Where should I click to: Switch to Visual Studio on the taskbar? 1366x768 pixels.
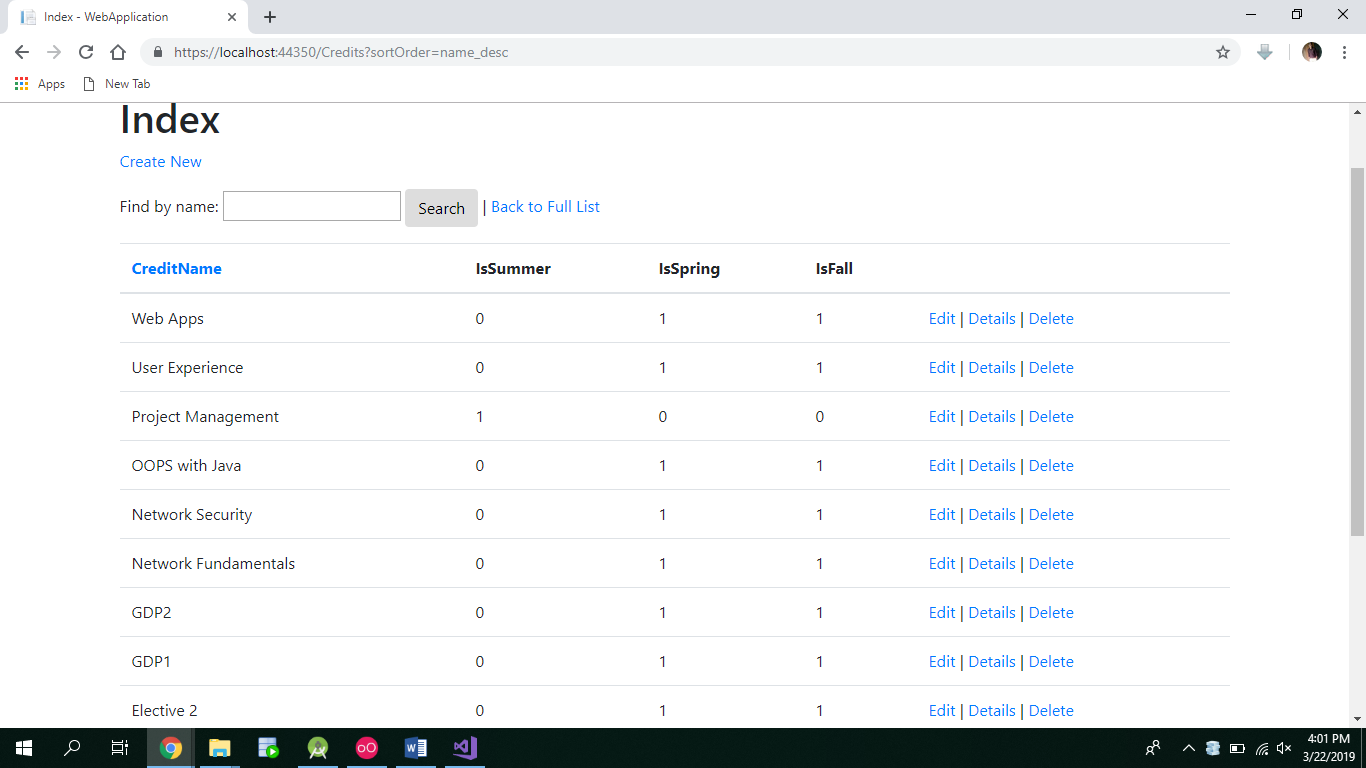click(x=465, y=748)
